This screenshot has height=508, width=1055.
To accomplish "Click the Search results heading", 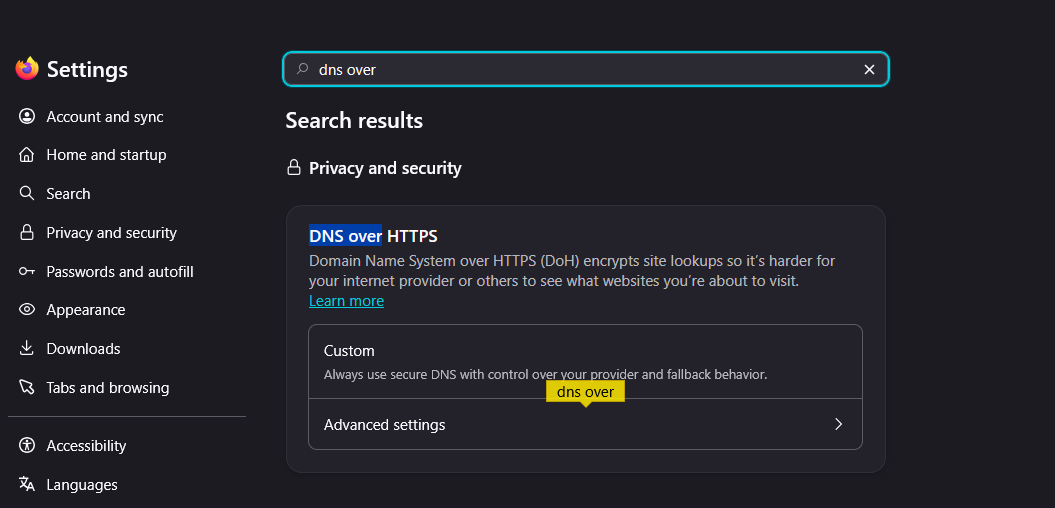I will (x=354, y=120).
